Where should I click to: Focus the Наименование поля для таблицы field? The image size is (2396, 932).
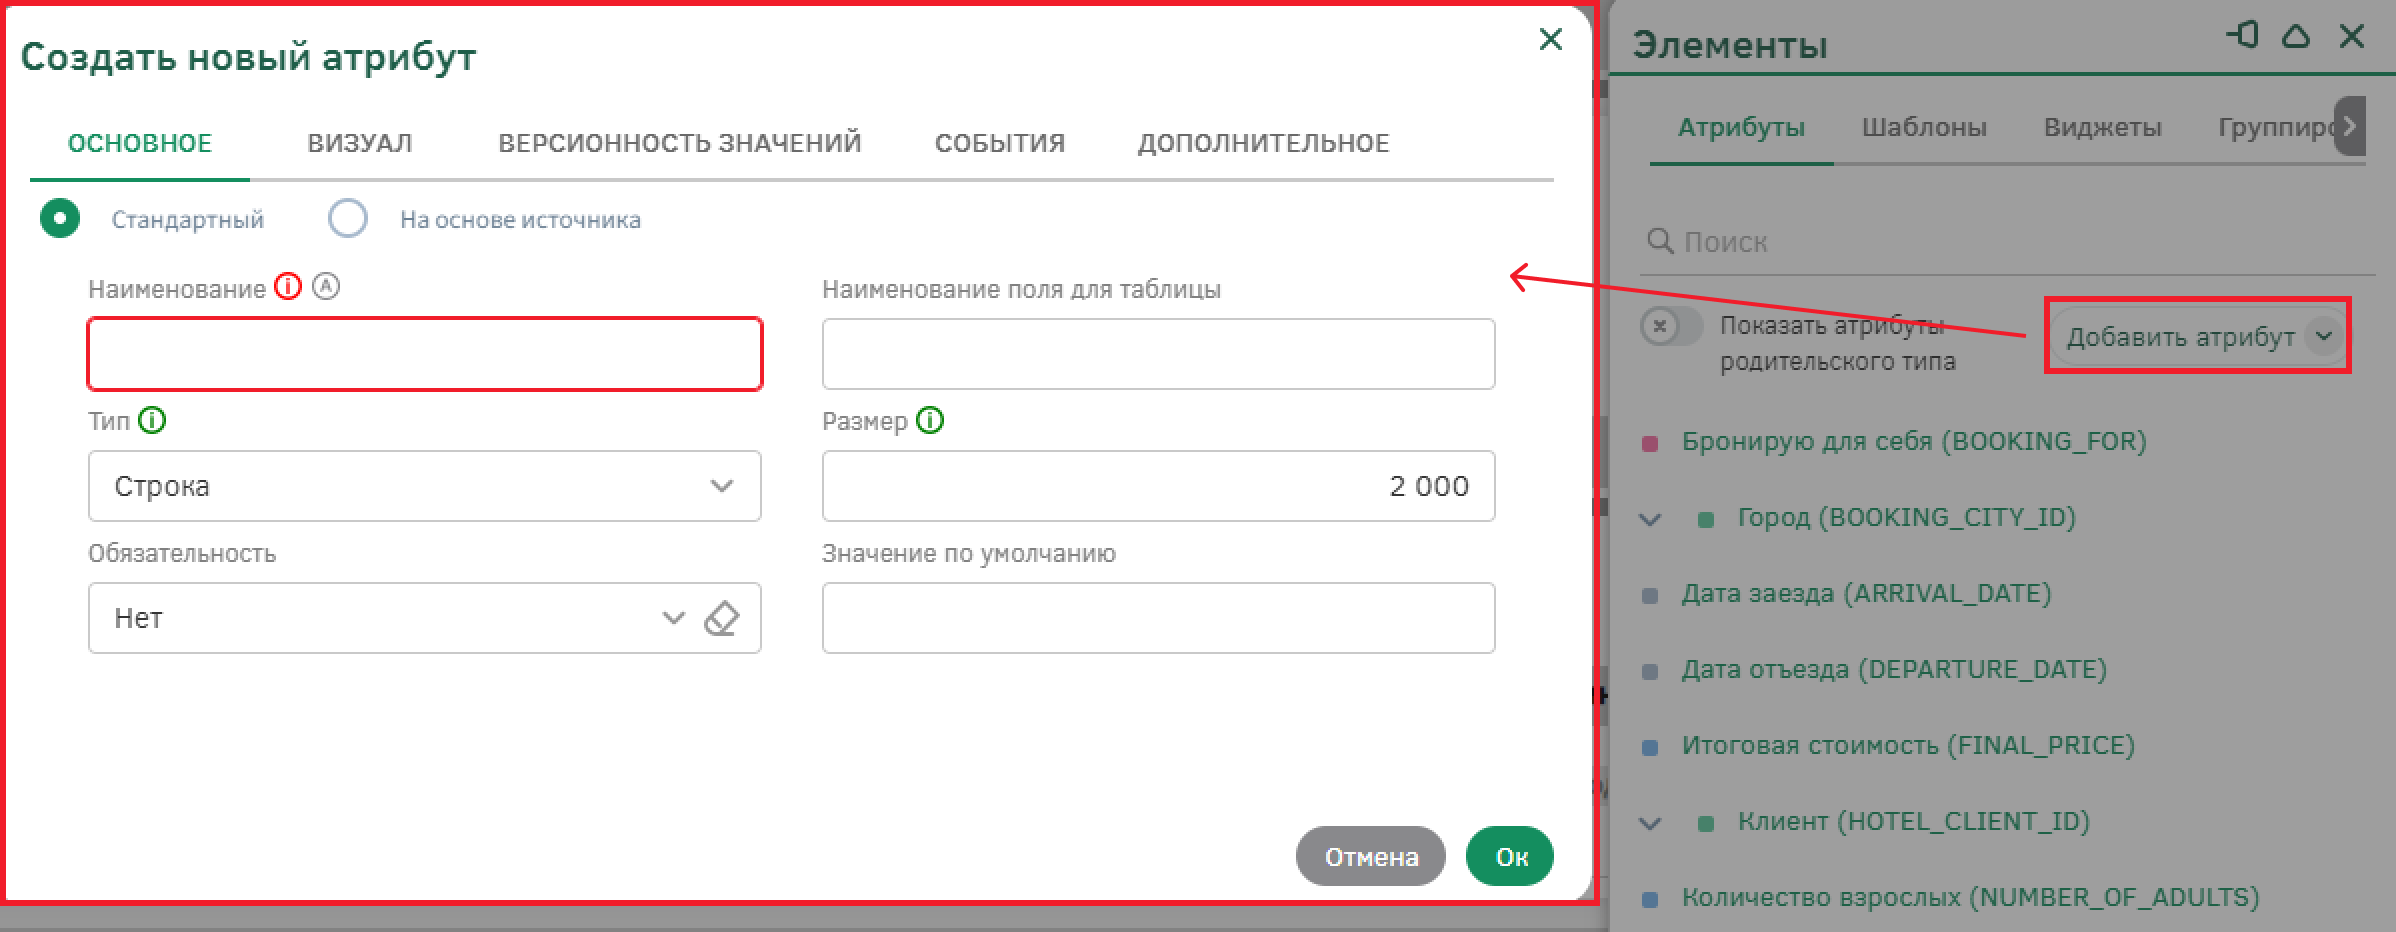1158,354
